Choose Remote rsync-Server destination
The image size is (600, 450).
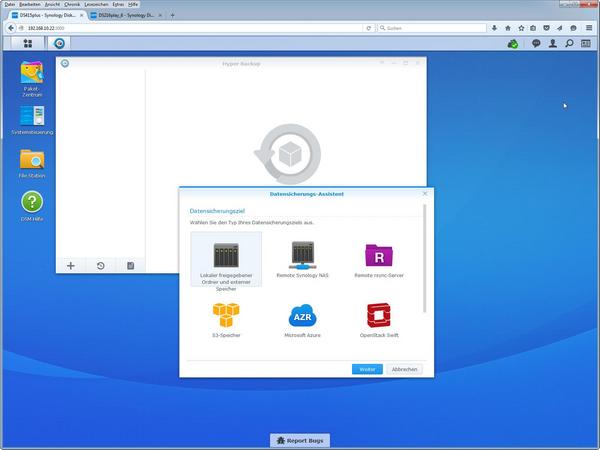[x=379, y=259]
